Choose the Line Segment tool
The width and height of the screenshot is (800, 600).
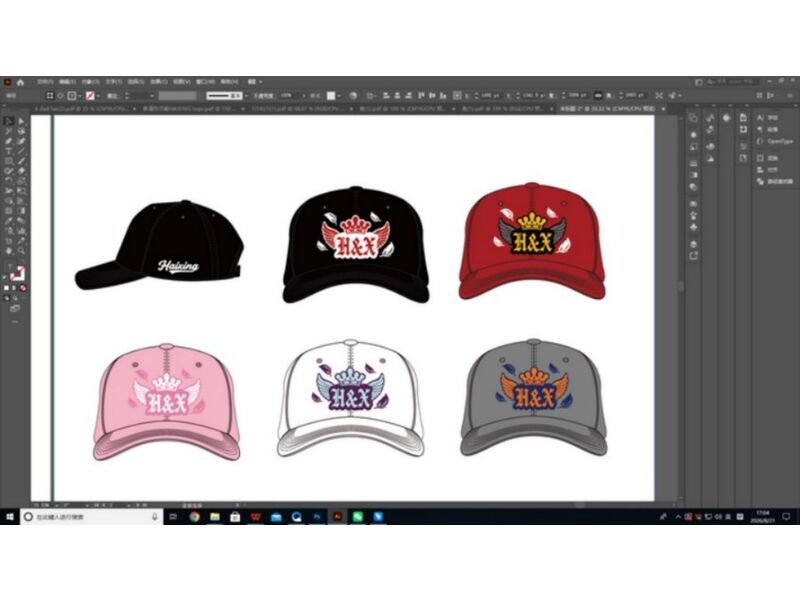(x=21, y=152)
